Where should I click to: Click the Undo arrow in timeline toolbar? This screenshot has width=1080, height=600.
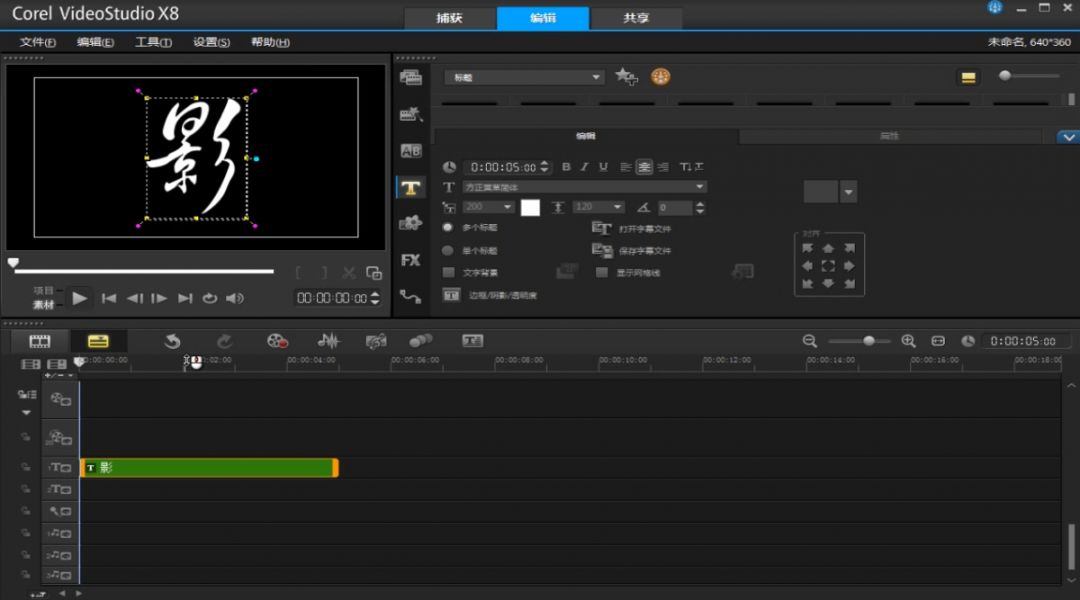click(x=172, y=341)
